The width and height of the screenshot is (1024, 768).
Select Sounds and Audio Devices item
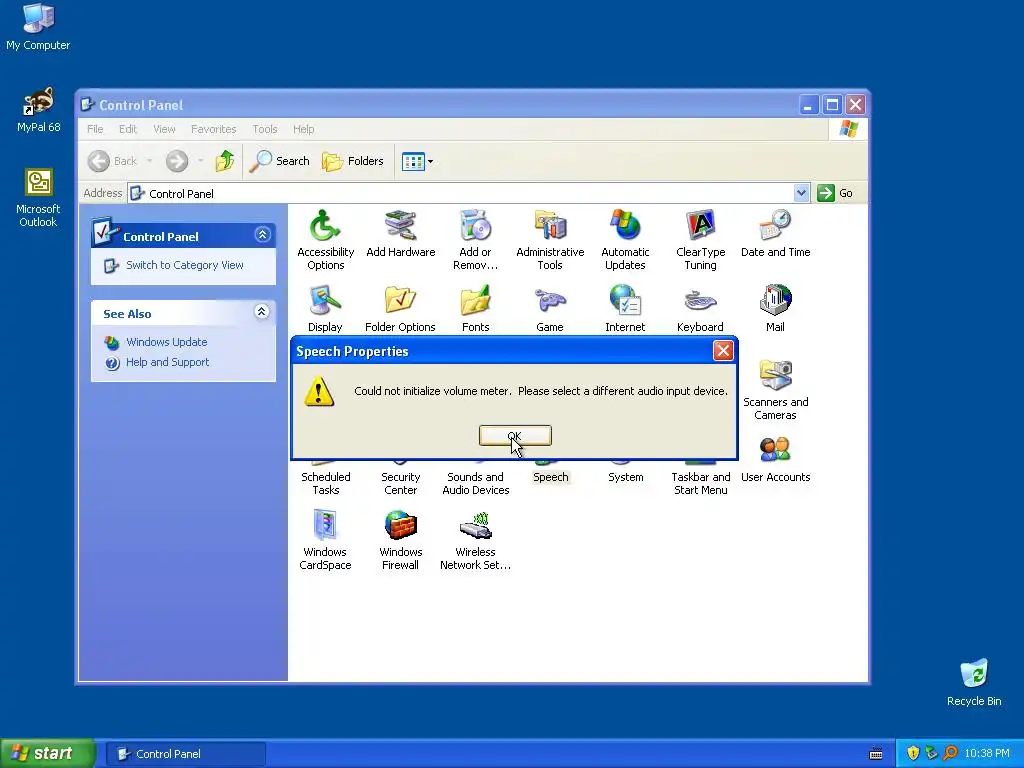click(x=475, y=483)
